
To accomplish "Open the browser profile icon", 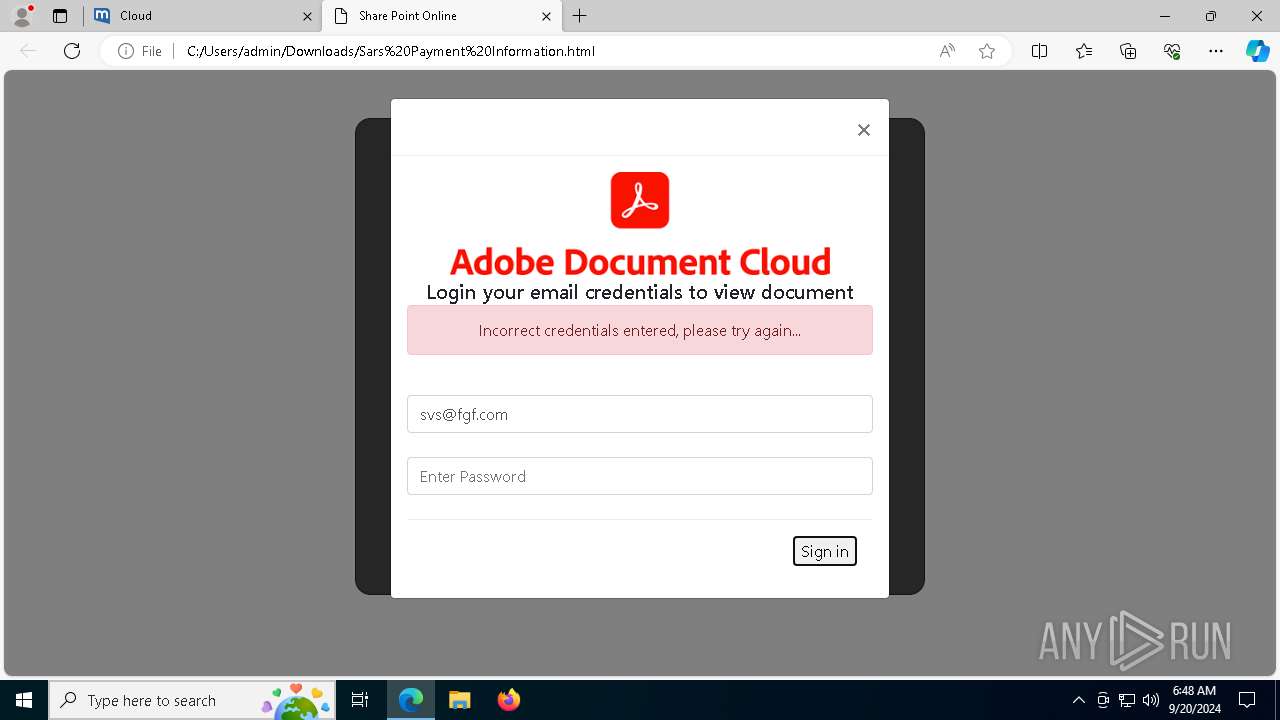I will pyautogui.click(x=22, y=16).
